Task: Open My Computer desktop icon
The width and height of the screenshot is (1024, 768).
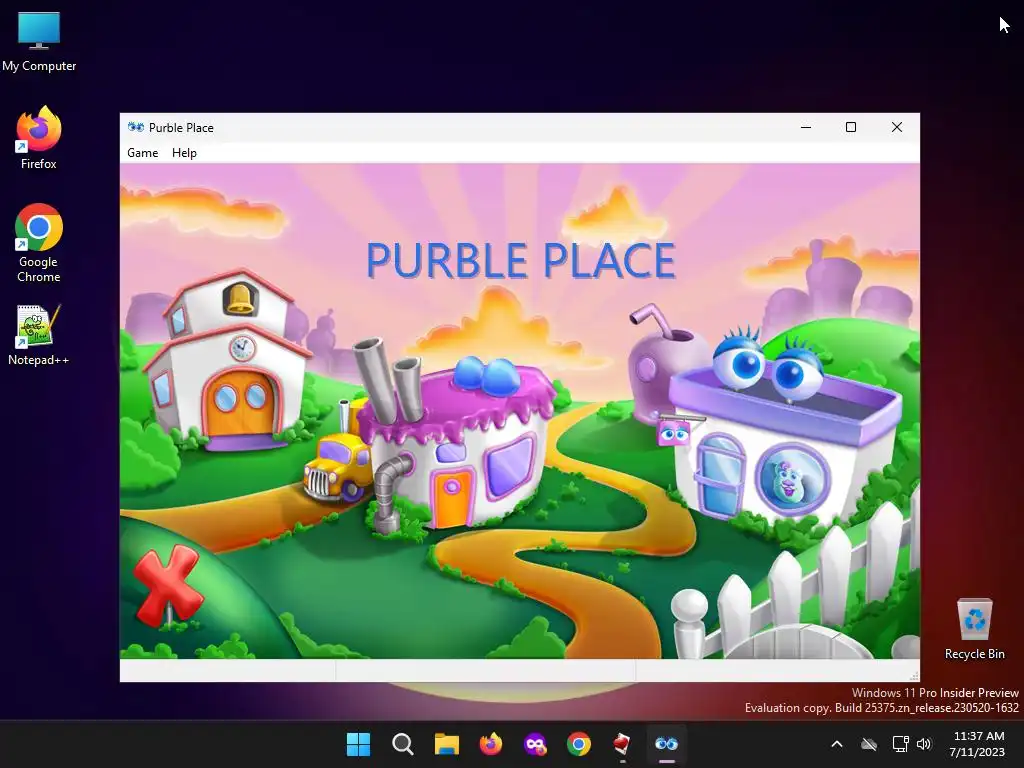Action: click(39, 42)
